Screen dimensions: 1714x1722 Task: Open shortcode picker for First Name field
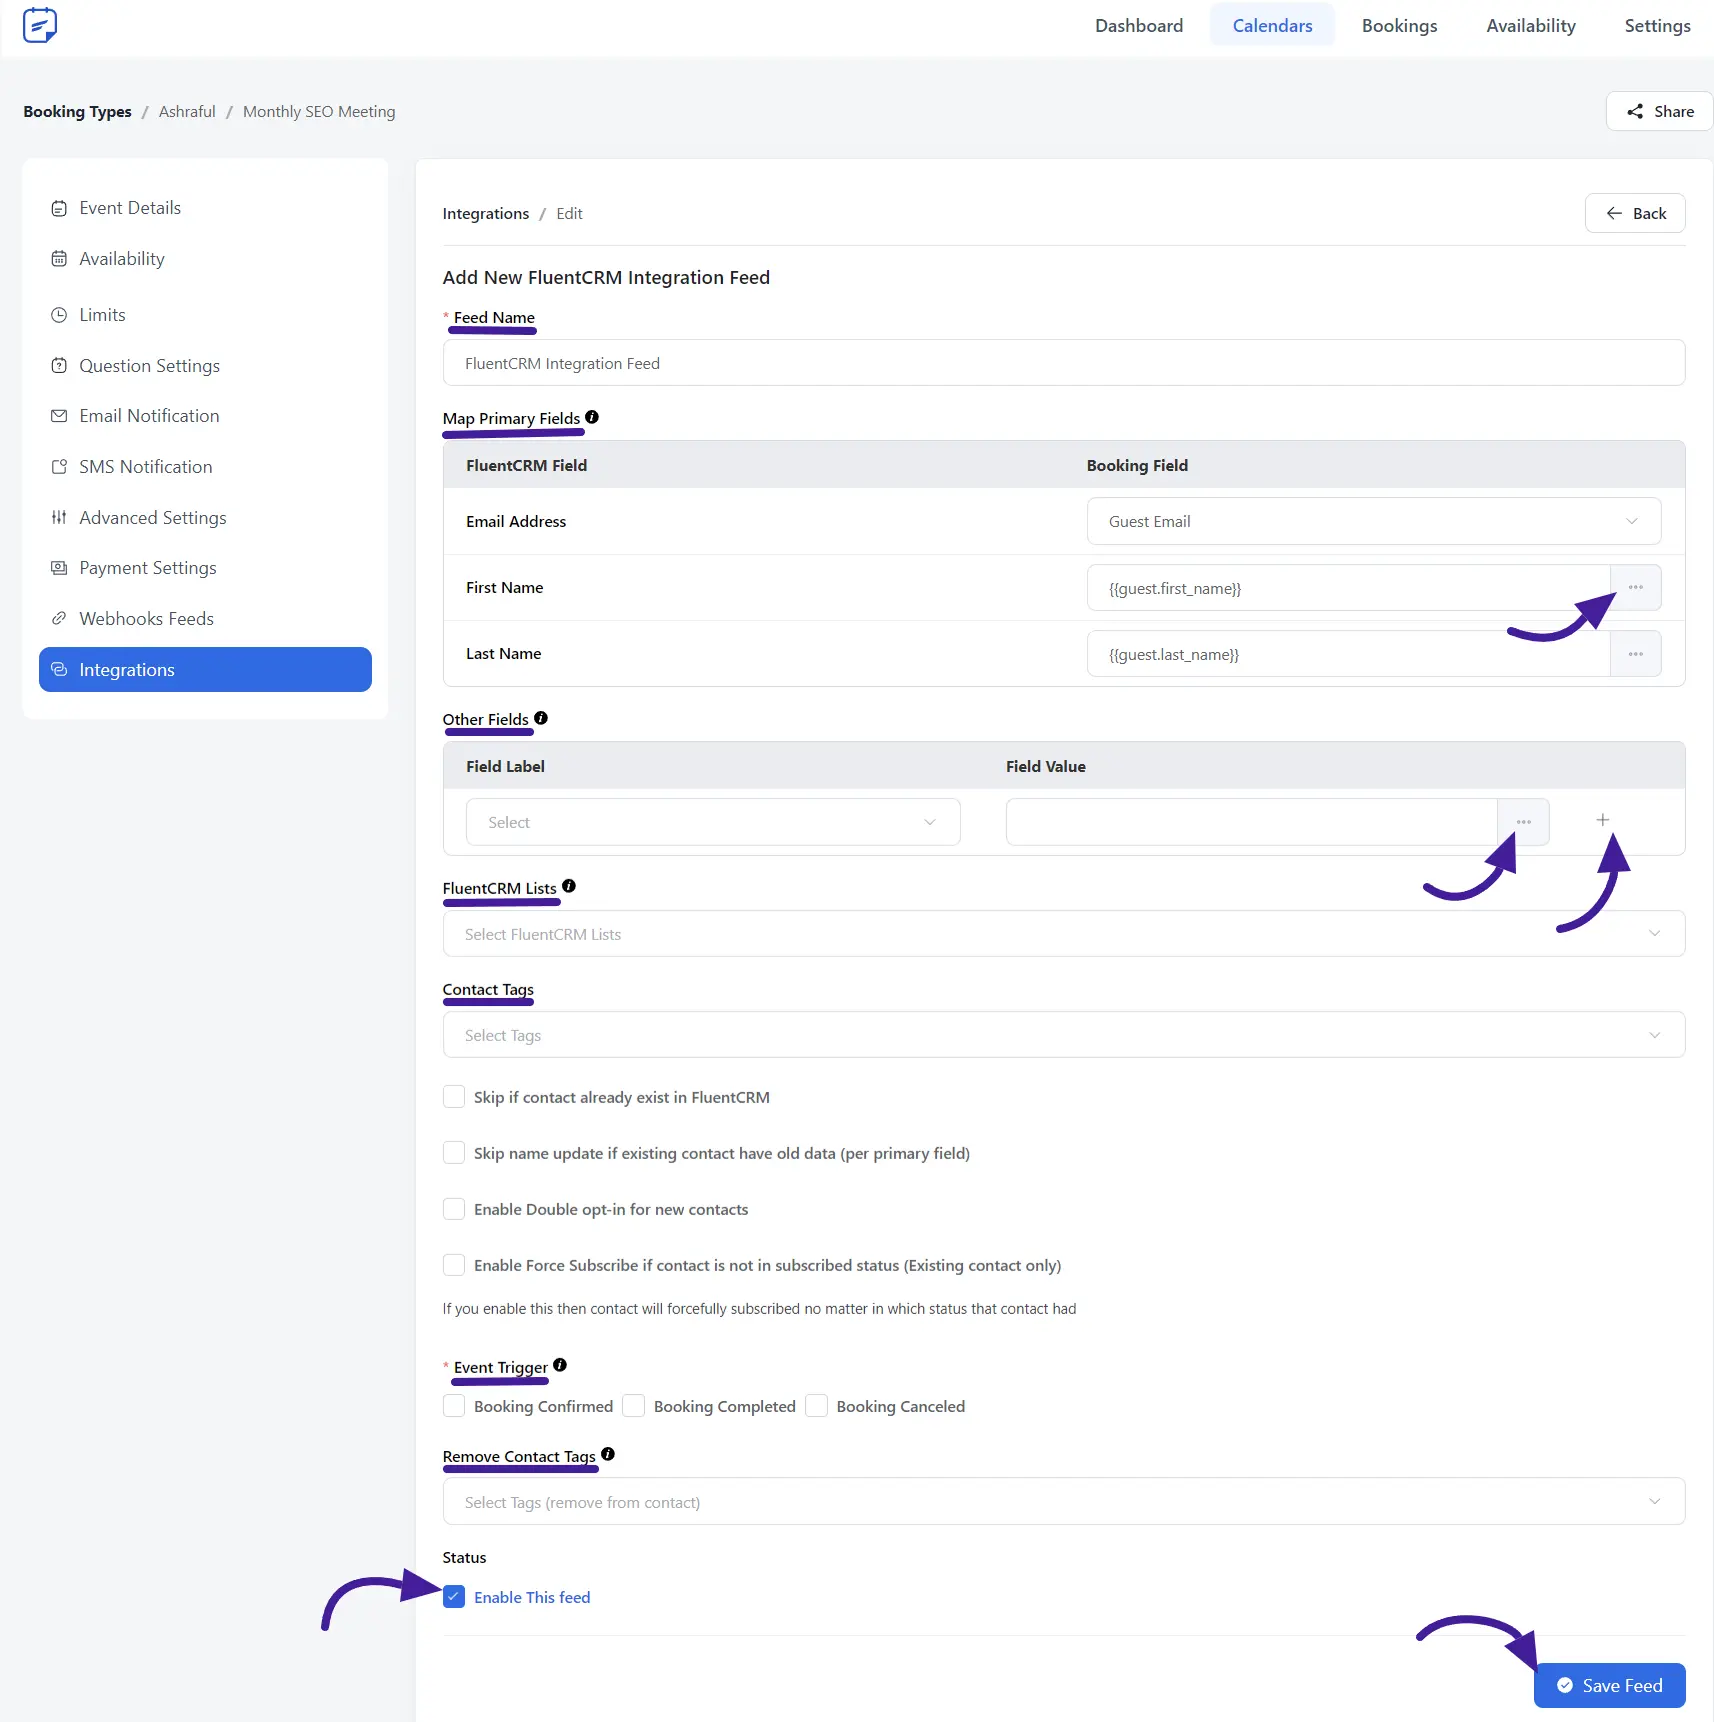(x=1636, y=588)
